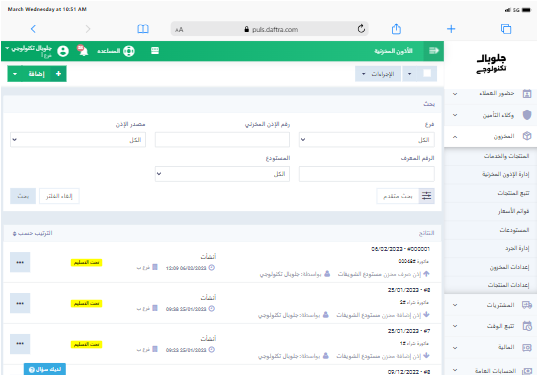The height and width of the screenshot is (375, 537).
Task: Tick the select-all checkbox in the toolbar
Action: tap(427, 73)
